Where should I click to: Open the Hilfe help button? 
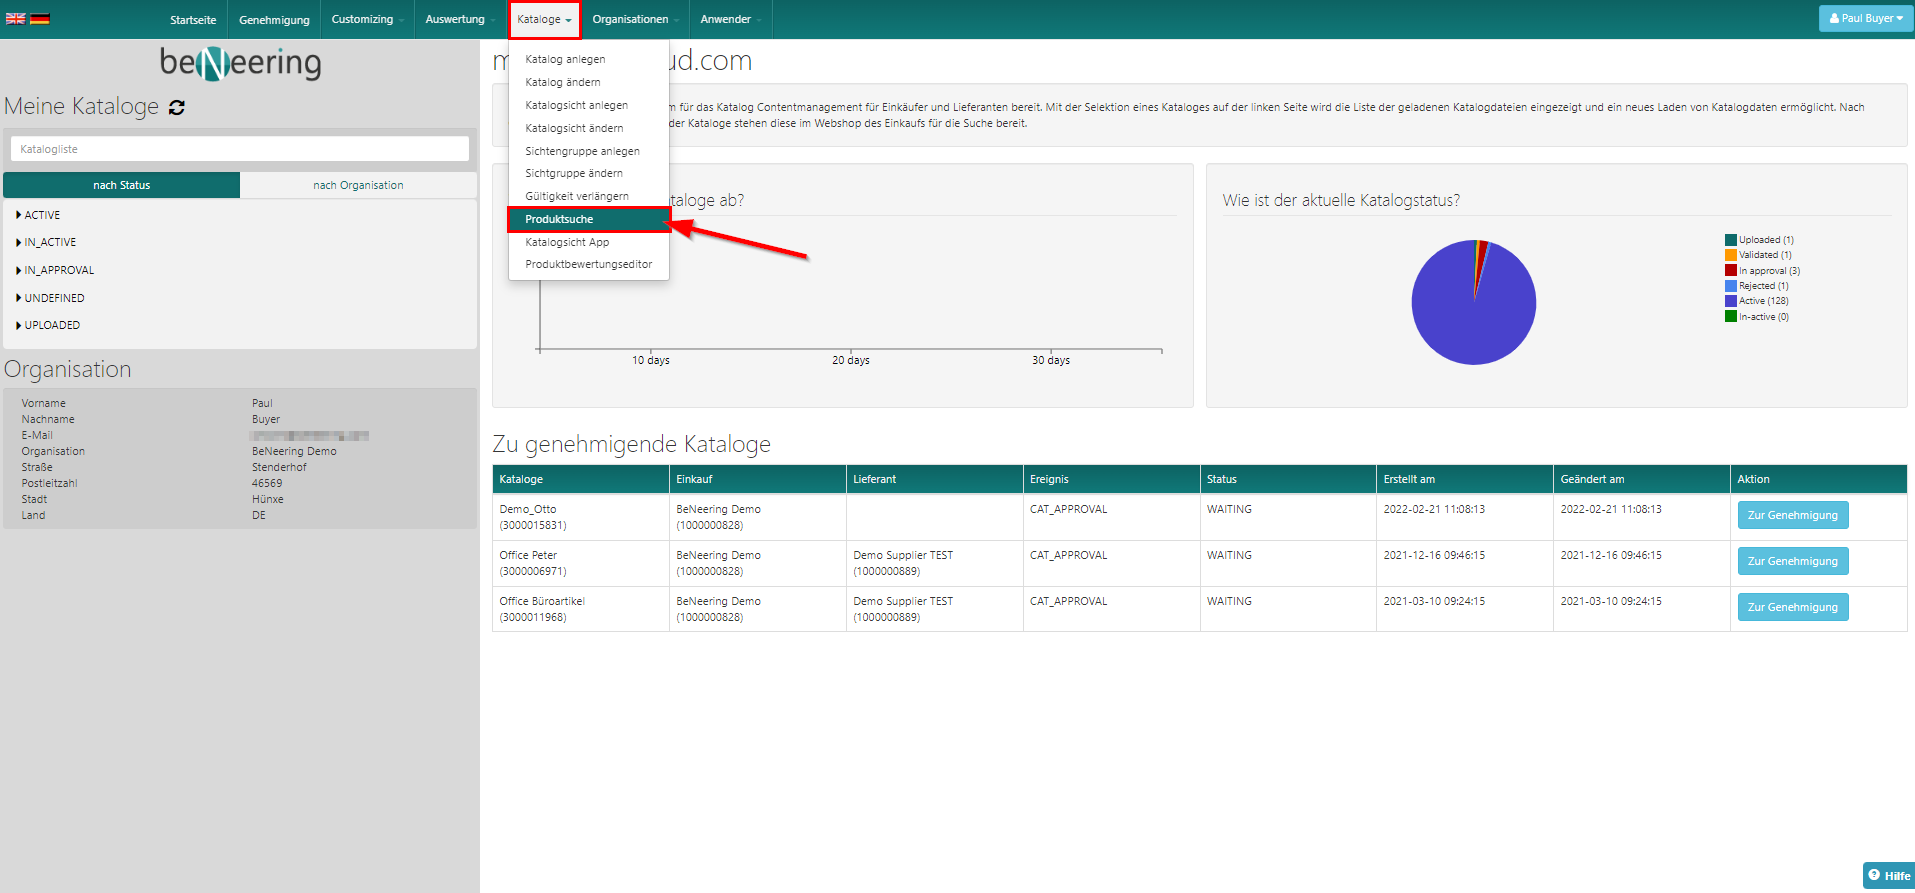coord(1888,875)
